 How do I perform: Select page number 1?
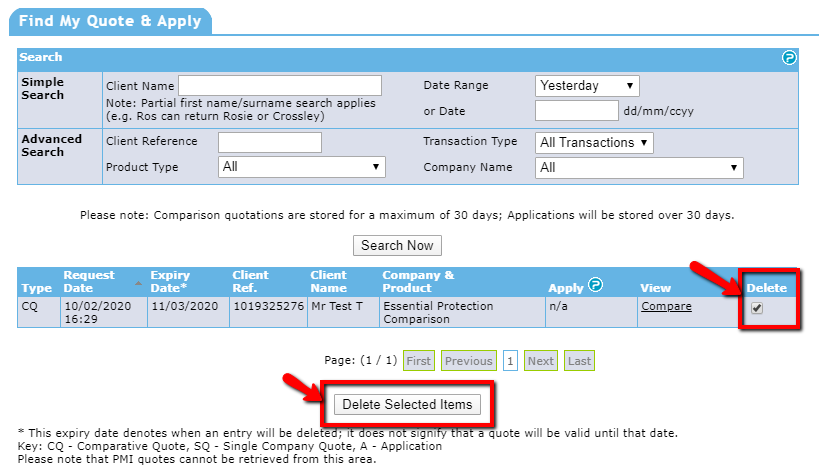pos(510,361)
